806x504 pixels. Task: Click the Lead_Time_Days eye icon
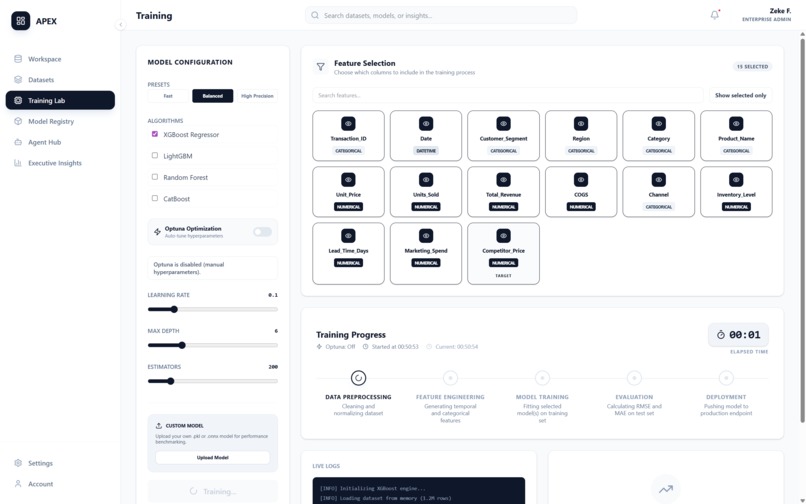click(x=348, y=236)
